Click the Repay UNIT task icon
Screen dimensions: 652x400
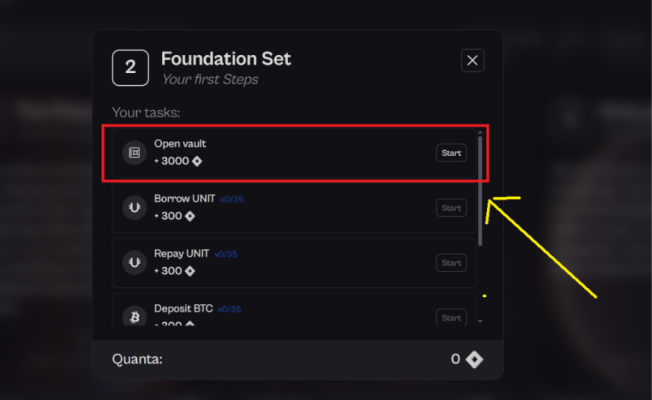(x=134, y=262)
